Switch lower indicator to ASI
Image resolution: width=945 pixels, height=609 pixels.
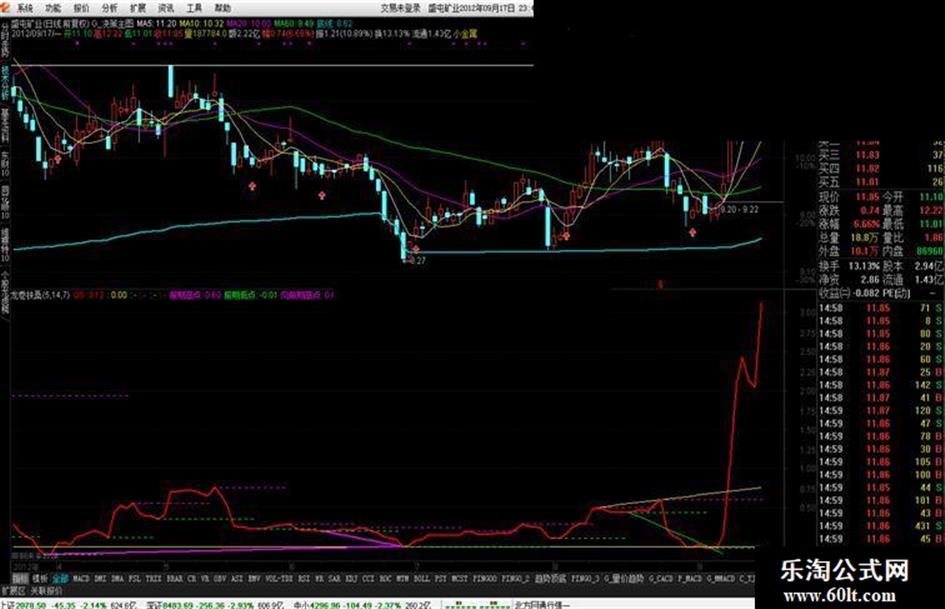tap(237, 578)
